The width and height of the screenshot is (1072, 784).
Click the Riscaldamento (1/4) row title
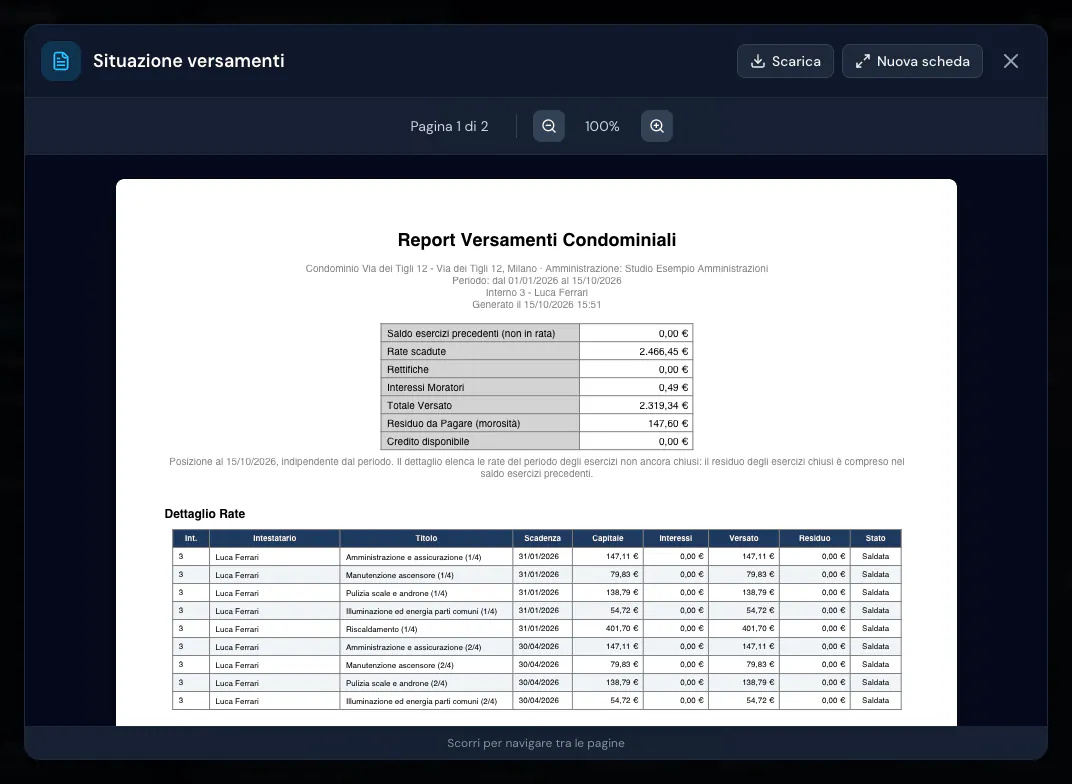tap(381, 629)
